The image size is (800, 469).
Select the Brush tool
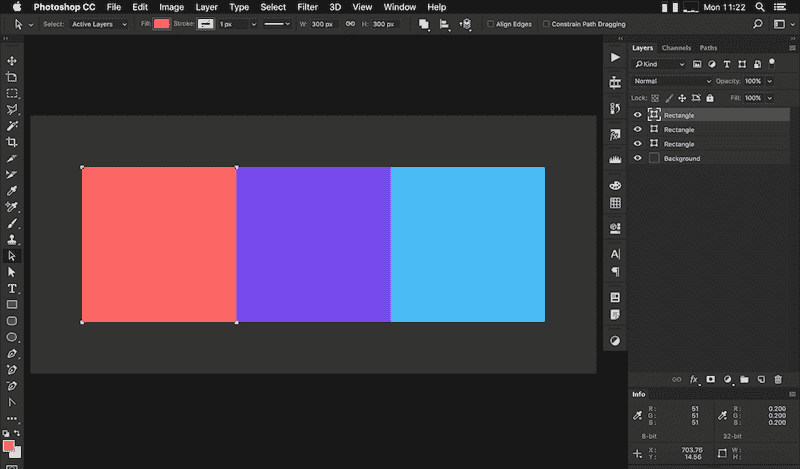click(12, 224)
